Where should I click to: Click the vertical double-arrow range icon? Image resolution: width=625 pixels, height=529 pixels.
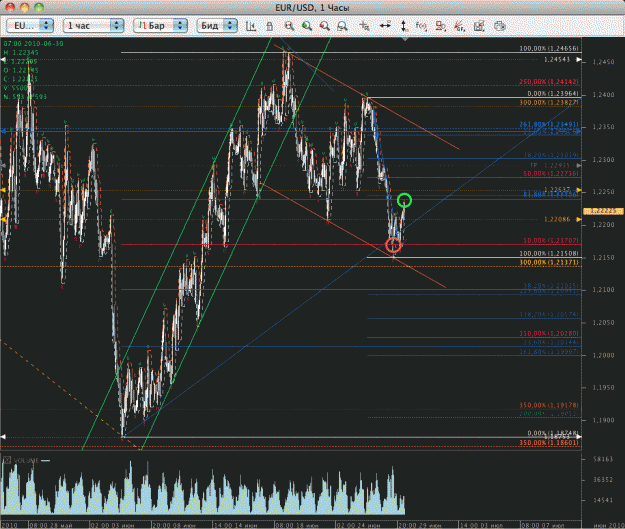(403, 26)
